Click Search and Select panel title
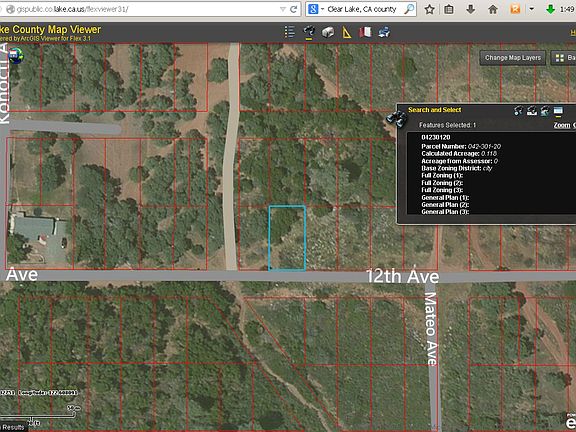 pyautogui.click(x=435, y=110)
